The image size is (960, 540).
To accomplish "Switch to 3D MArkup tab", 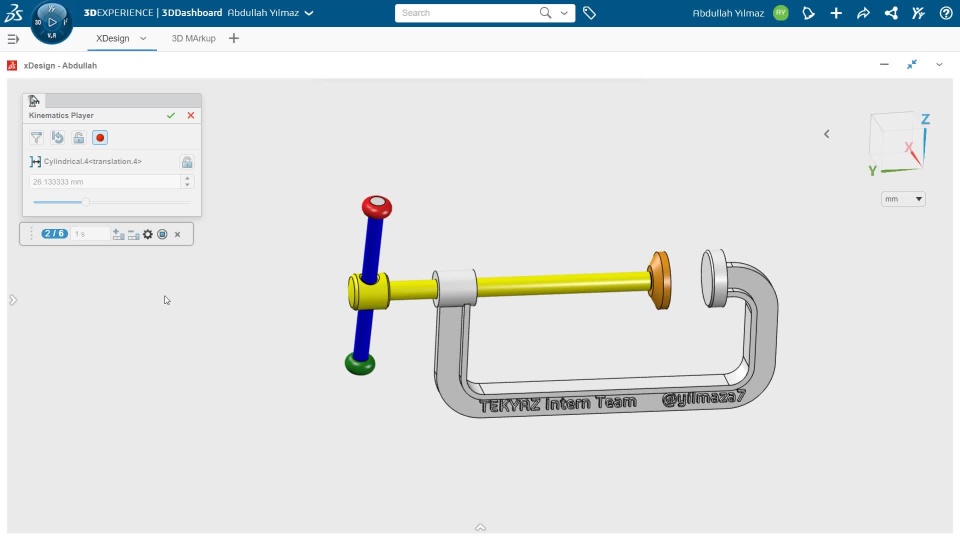I will [x=193, y=39].
